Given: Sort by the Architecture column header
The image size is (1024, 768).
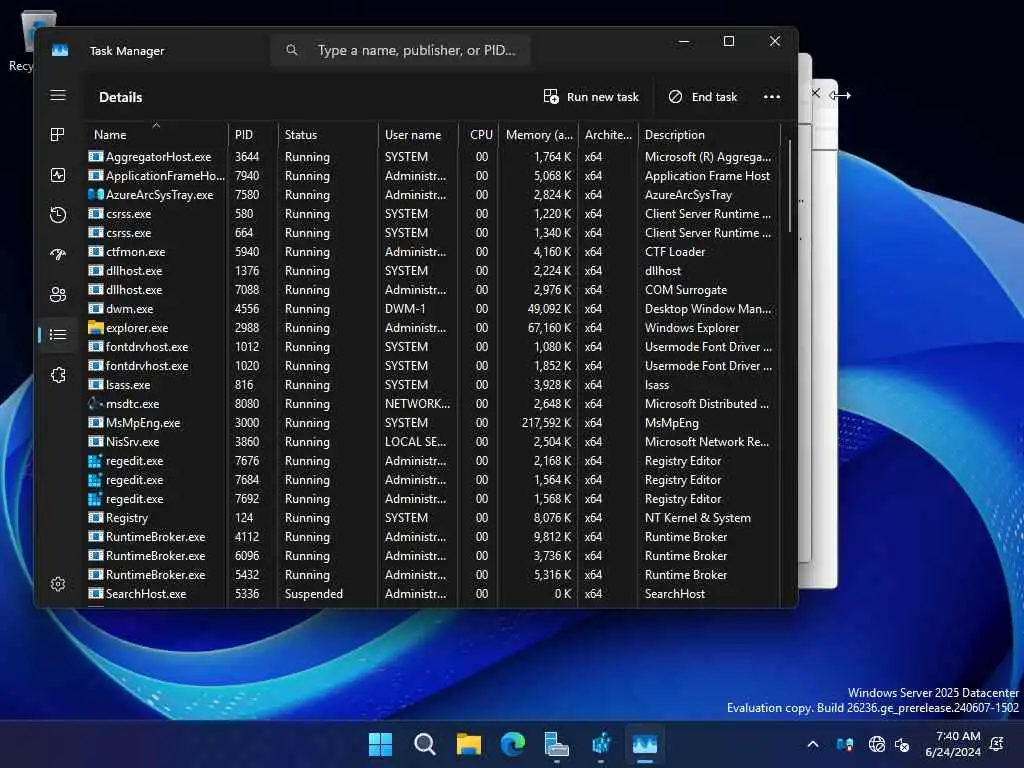Looking at the screenshot, I should [x=608, y=135].
